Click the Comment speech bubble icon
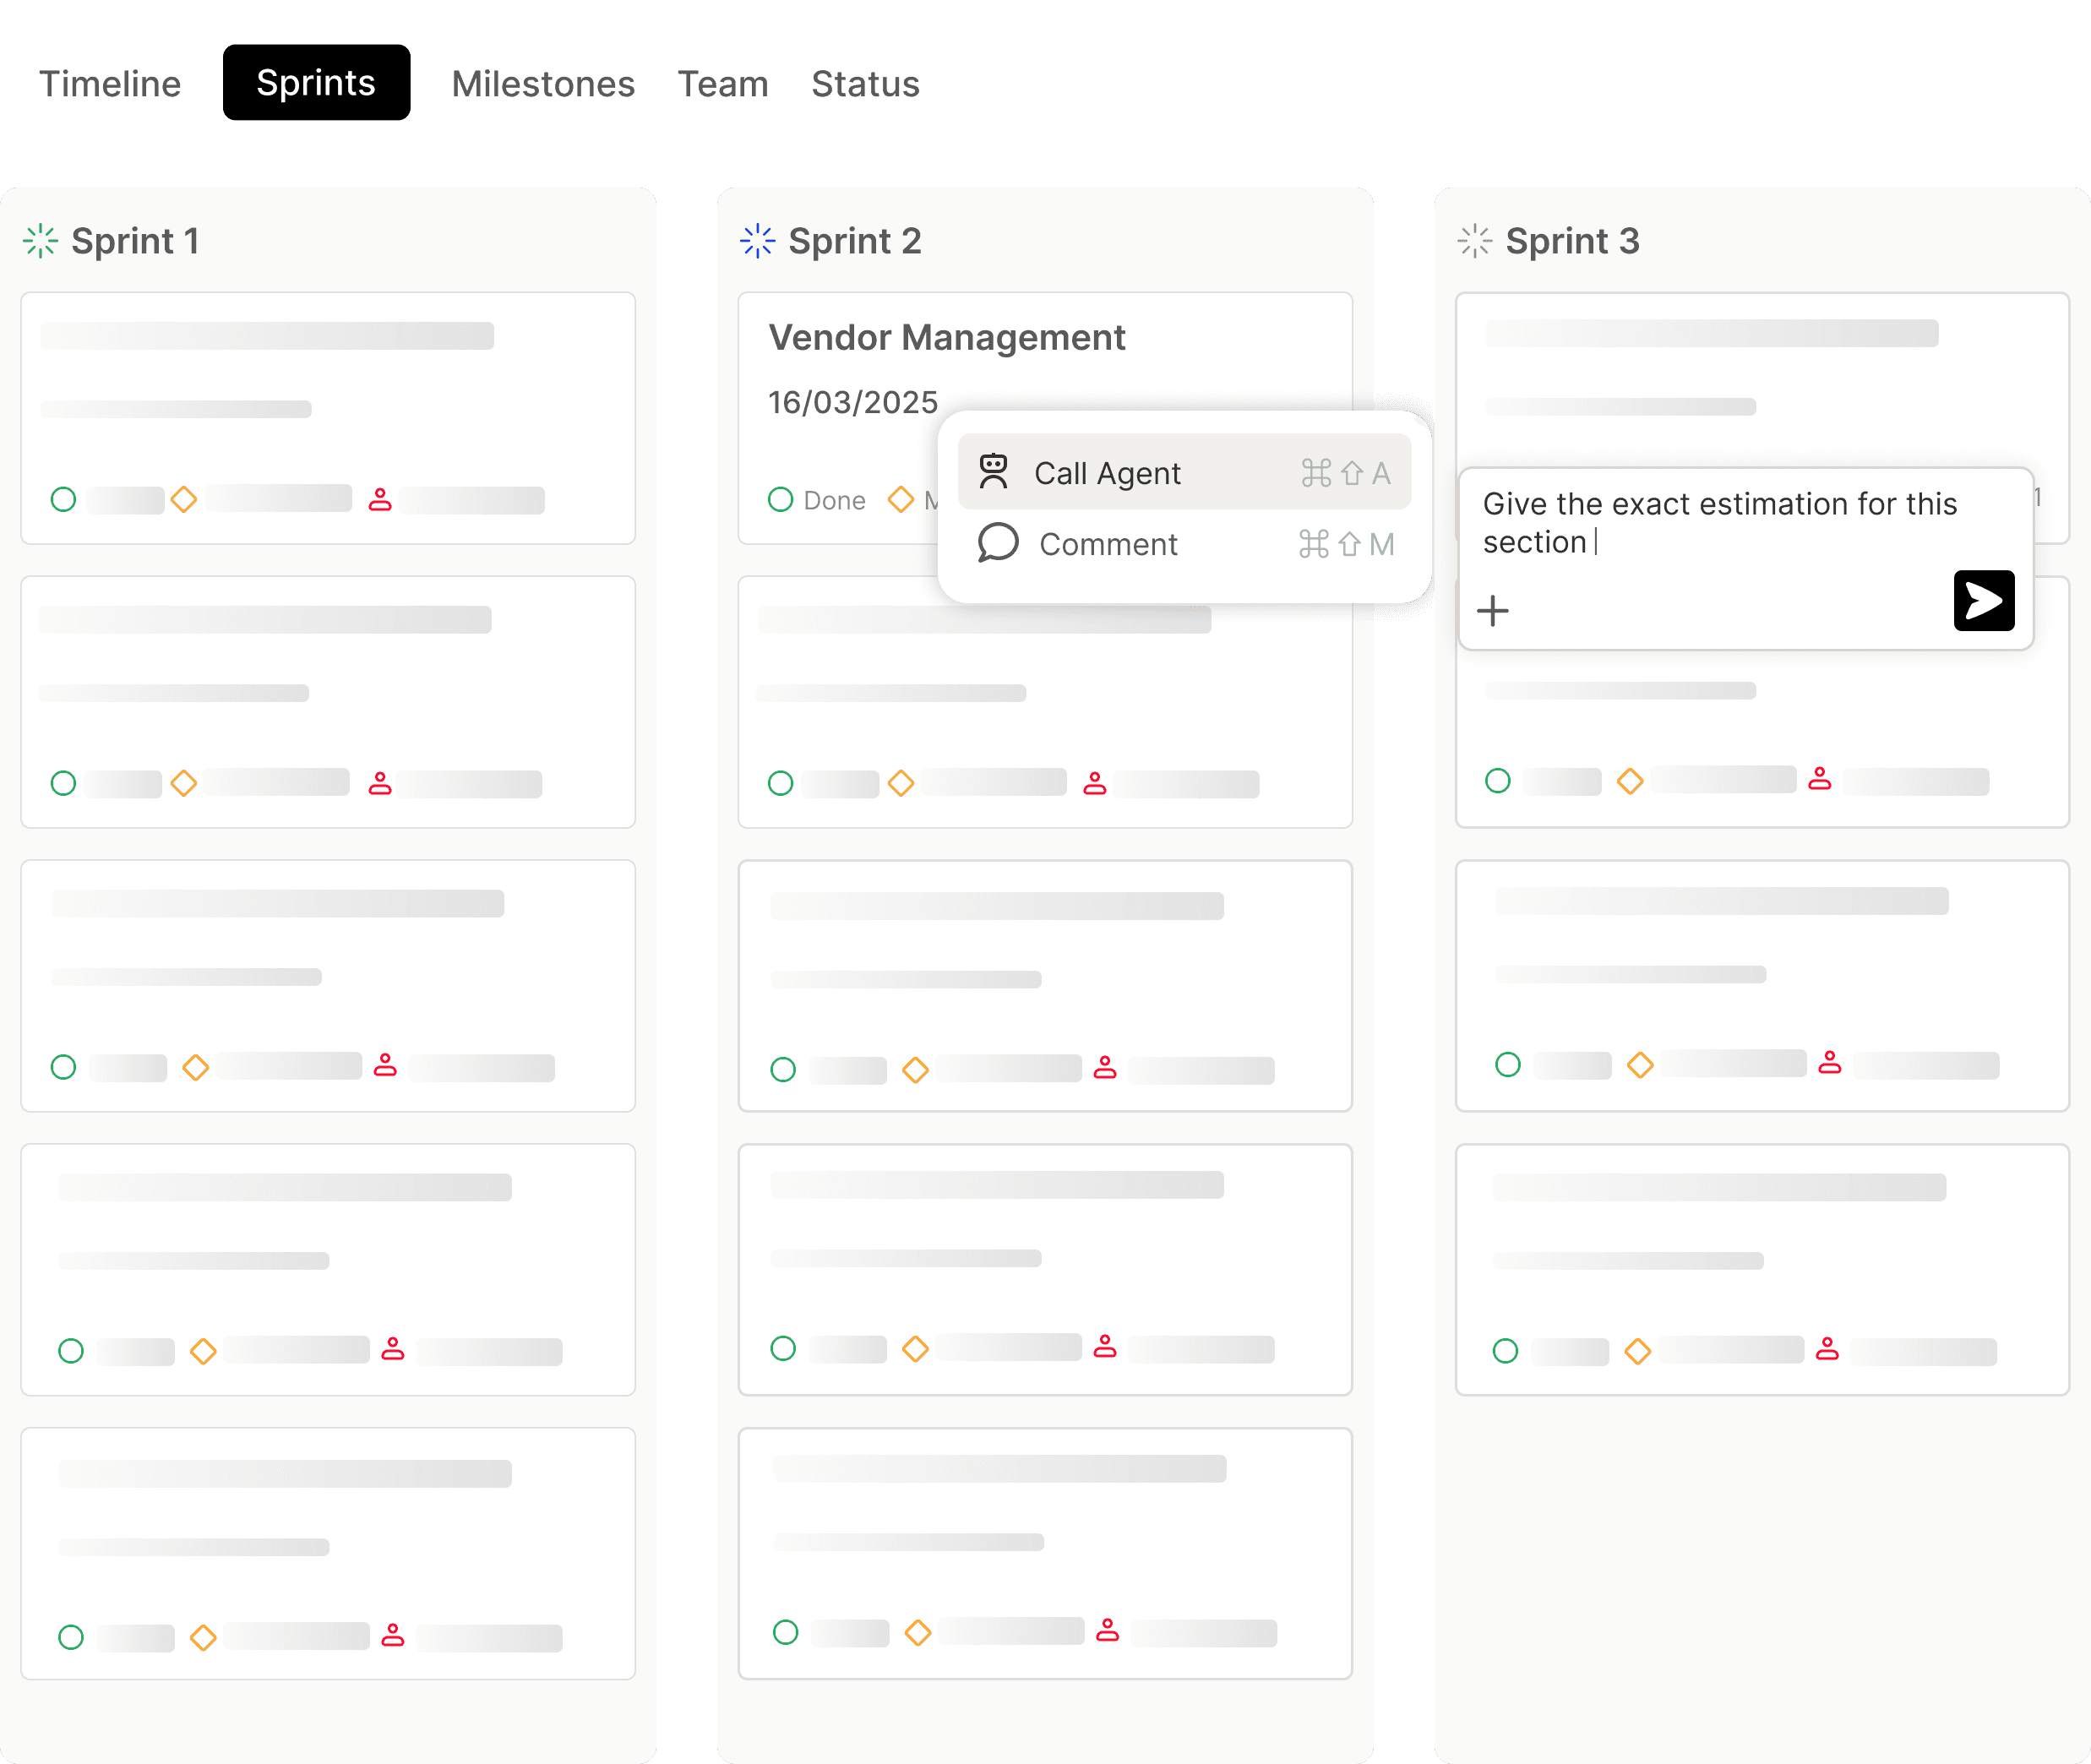This screenshot has height=1764, width=2091. (x=997, y=543)
